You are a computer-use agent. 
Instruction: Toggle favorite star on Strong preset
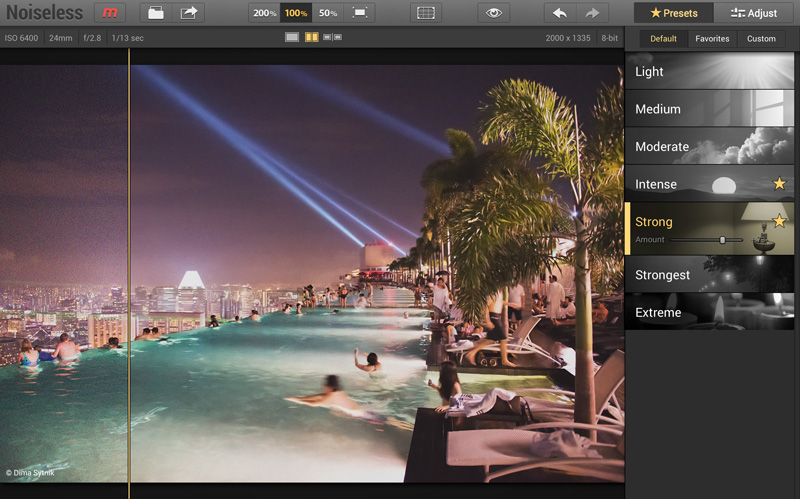pyautogui.click(x=779, y=221)
